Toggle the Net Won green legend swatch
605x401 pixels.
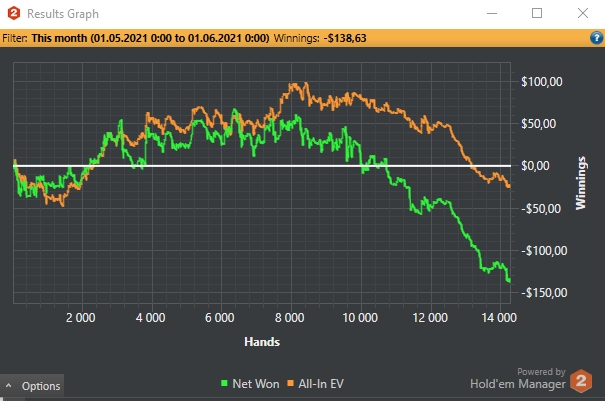[x=224, y=383]
